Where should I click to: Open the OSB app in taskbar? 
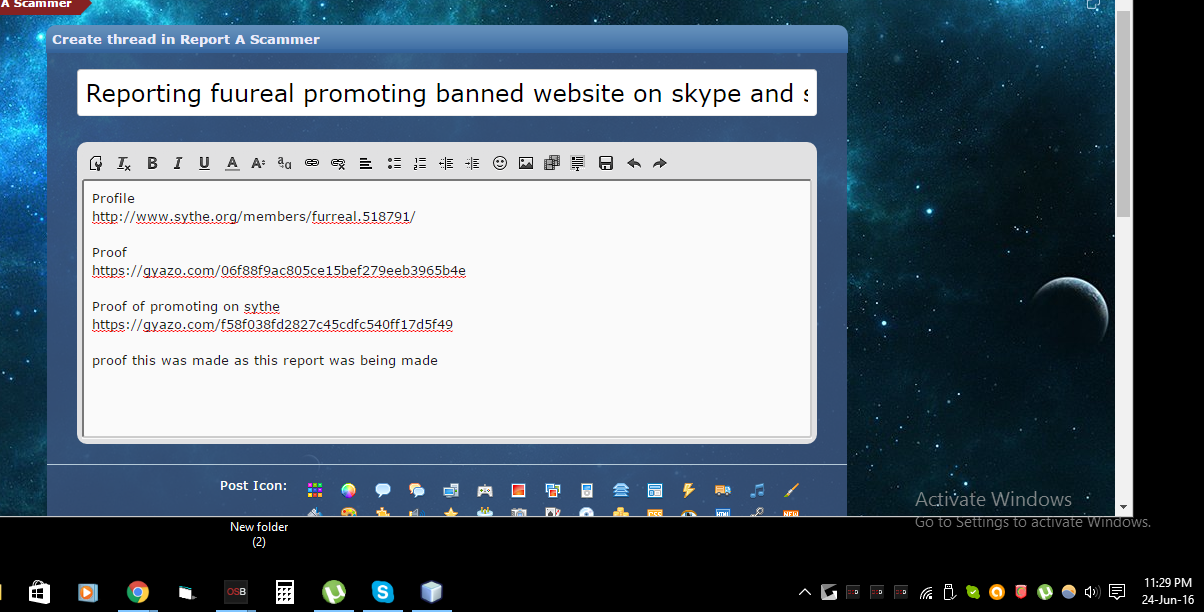[236, 592]
